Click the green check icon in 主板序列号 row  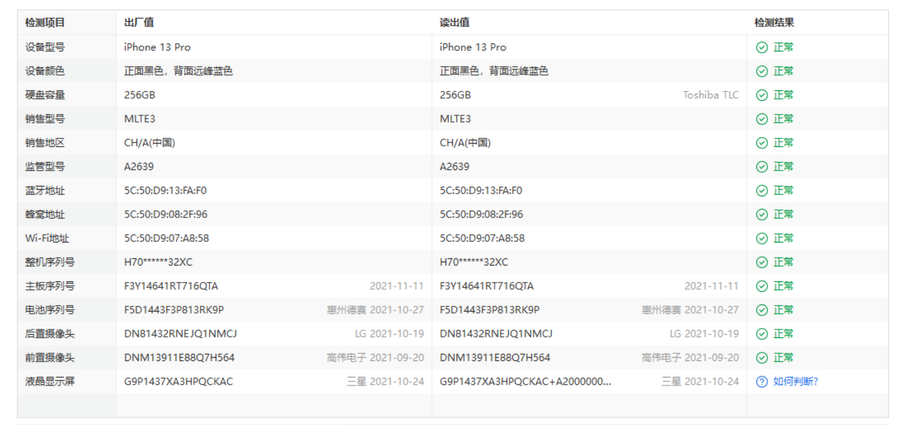pyautogui.click(x=762, y=286)
